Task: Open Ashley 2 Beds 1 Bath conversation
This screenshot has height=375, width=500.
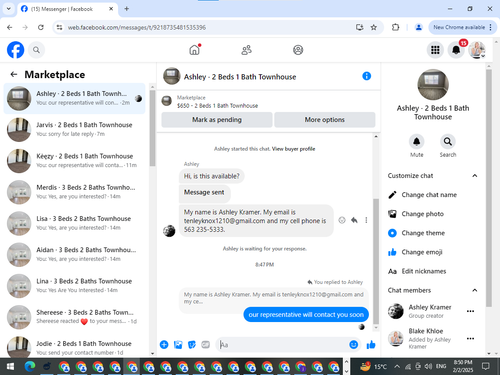Action: click(75, 98)
